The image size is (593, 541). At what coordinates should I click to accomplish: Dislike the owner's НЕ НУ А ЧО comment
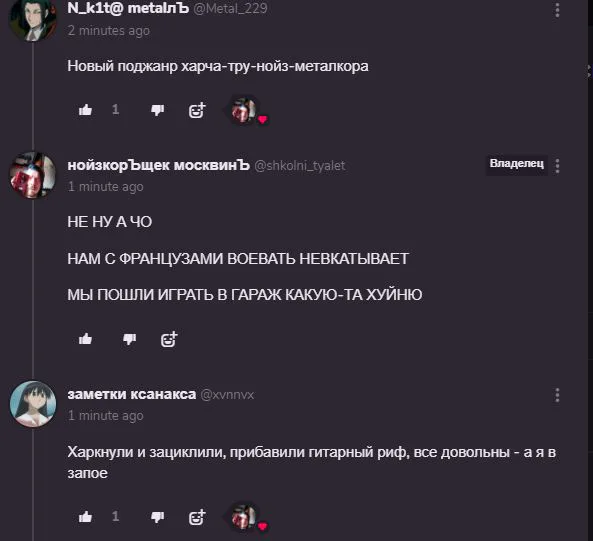[x=130, y=339]
